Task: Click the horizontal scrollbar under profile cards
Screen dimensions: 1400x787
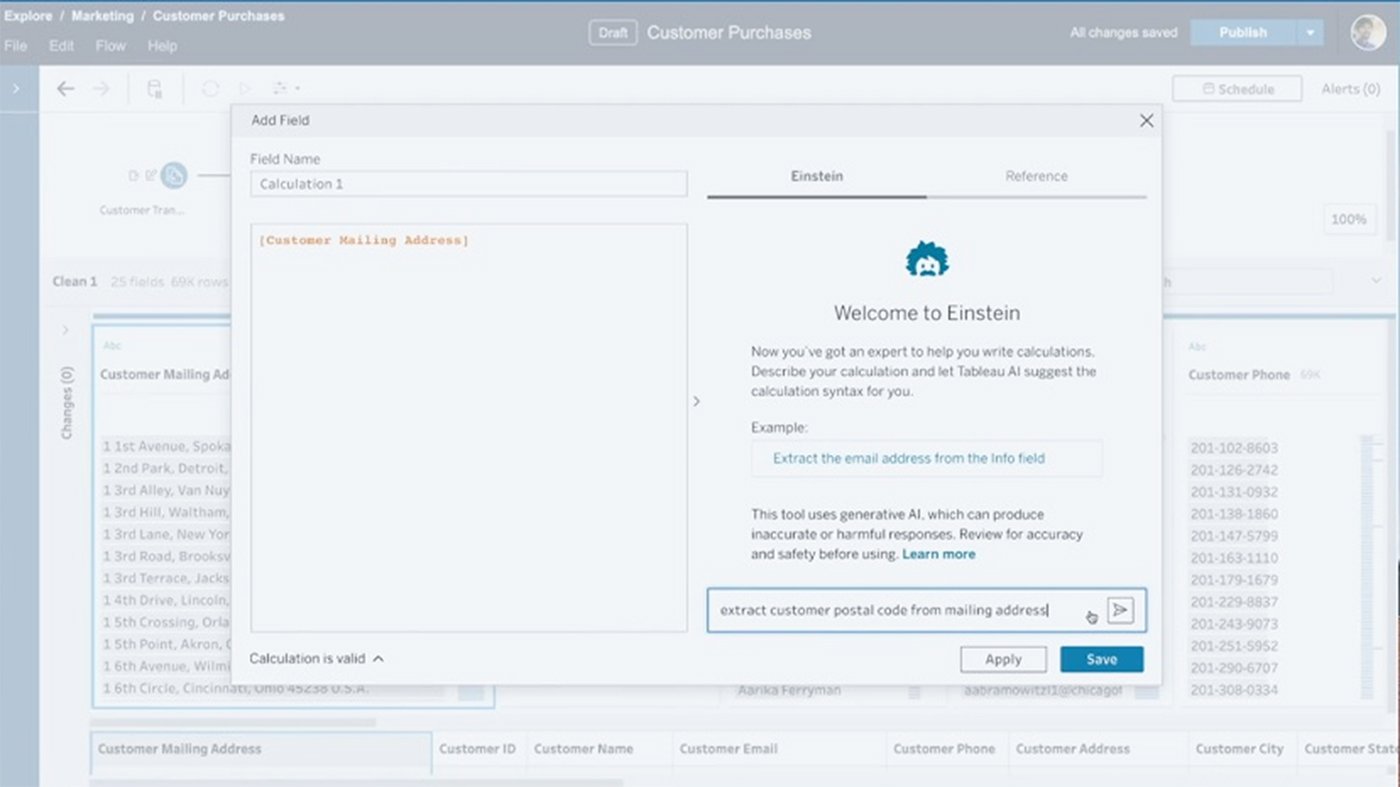Action: tap(233, 722)
